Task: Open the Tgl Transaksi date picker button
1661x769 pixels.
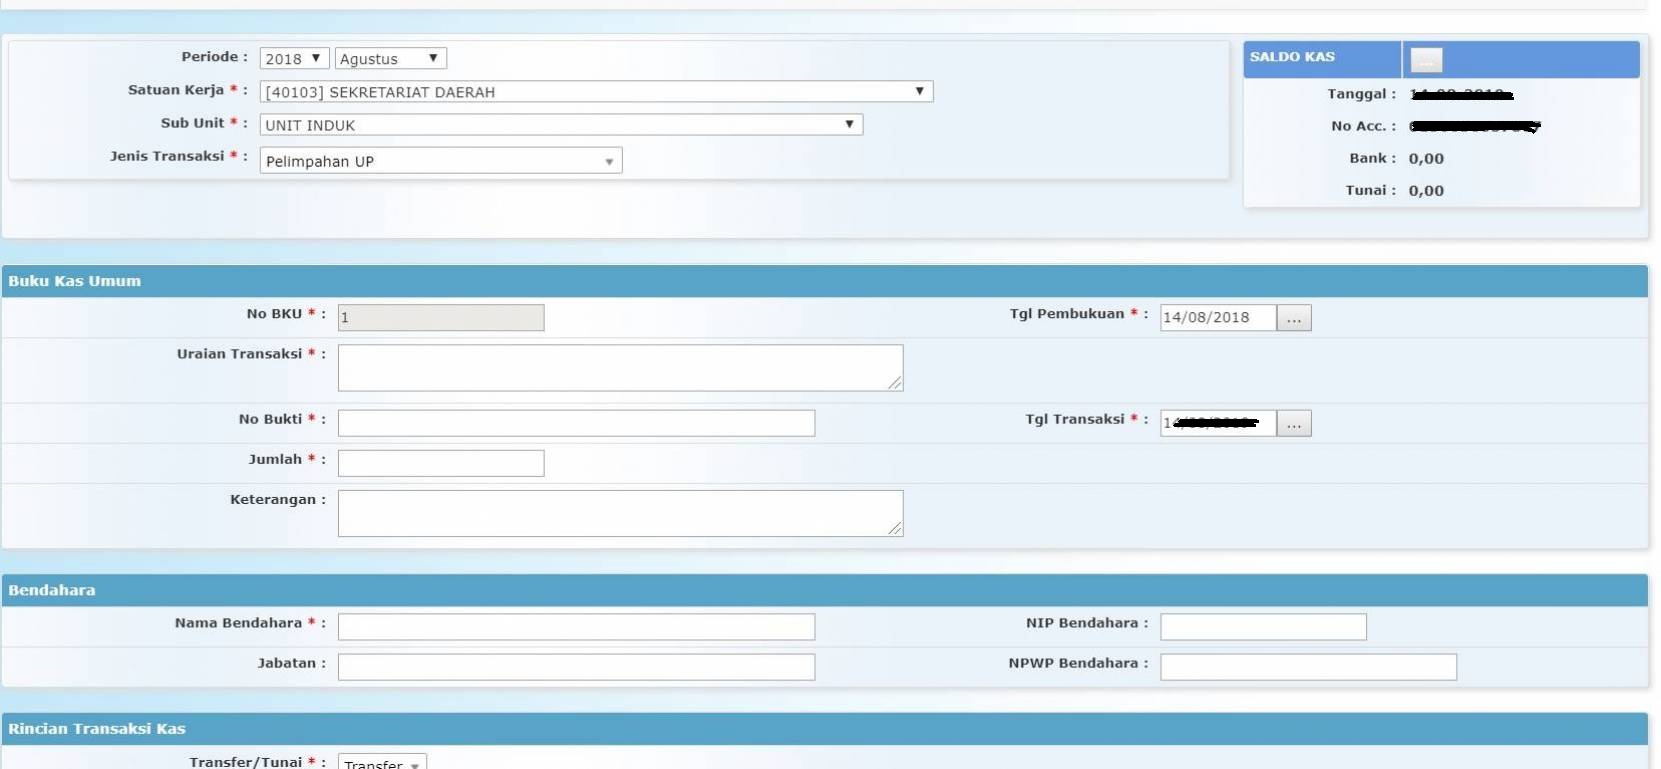Action: (x=1293, y=424)
